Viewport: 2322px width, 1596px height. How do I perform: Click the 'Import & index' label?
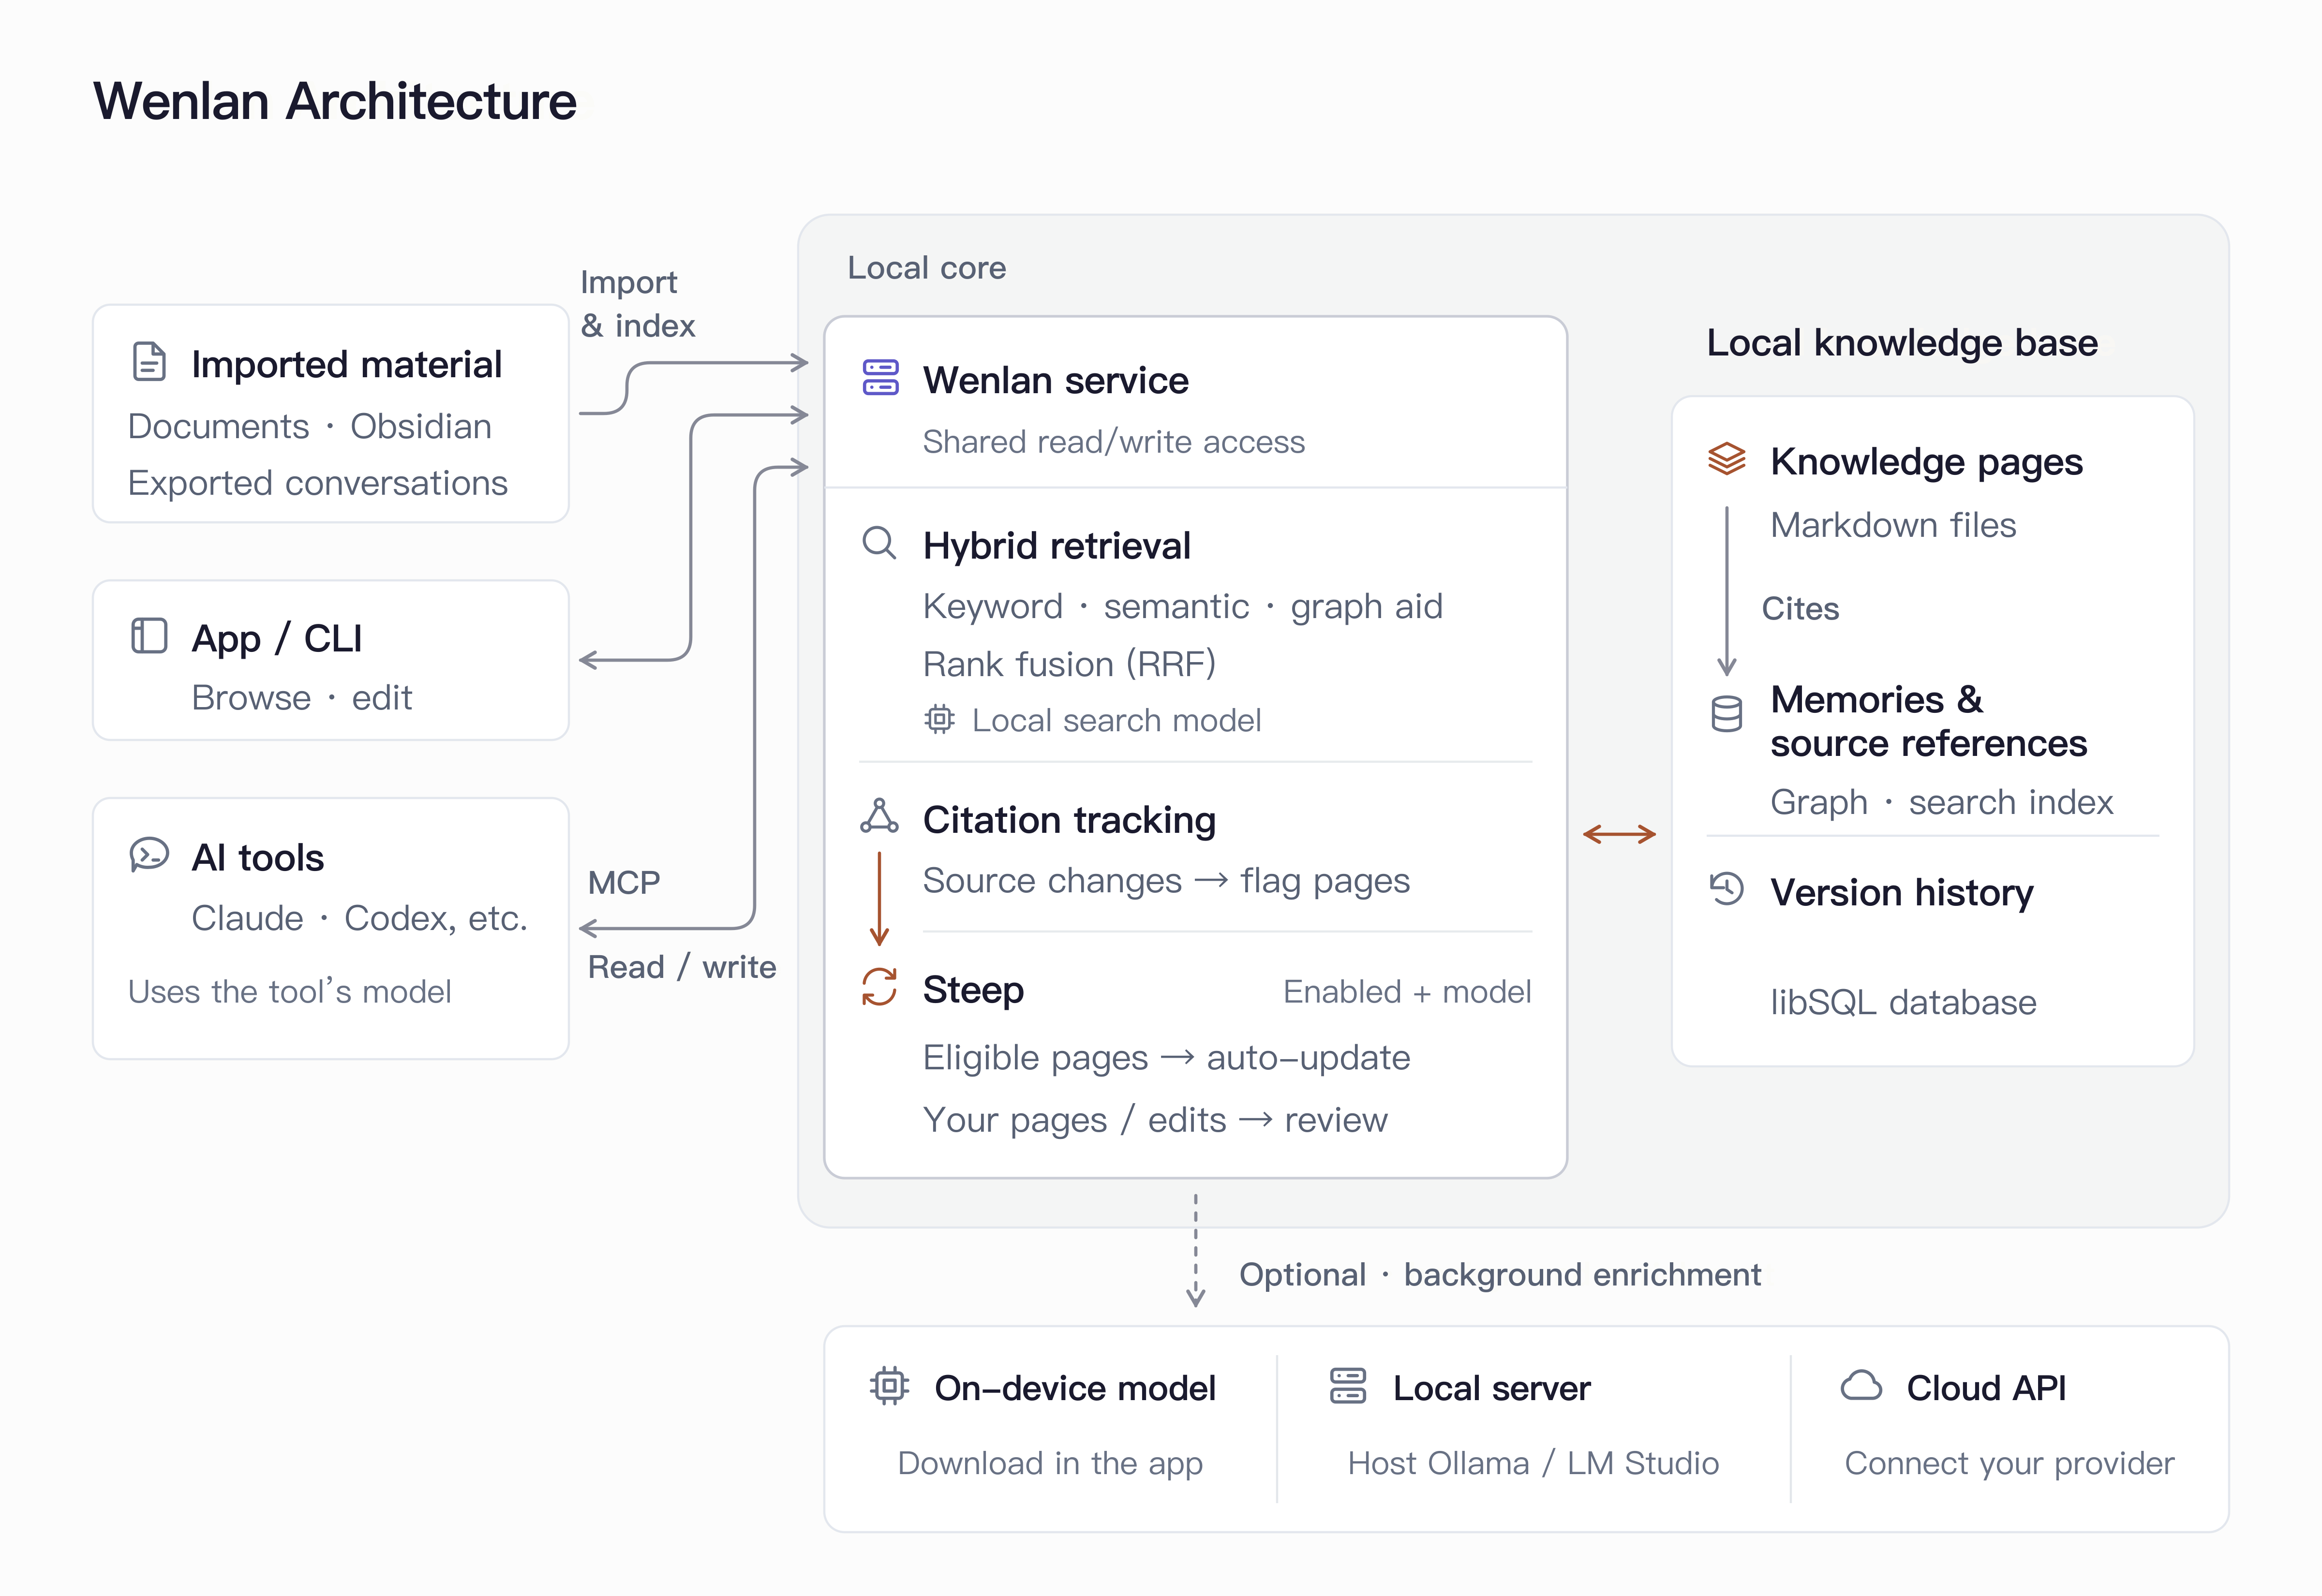638,303
